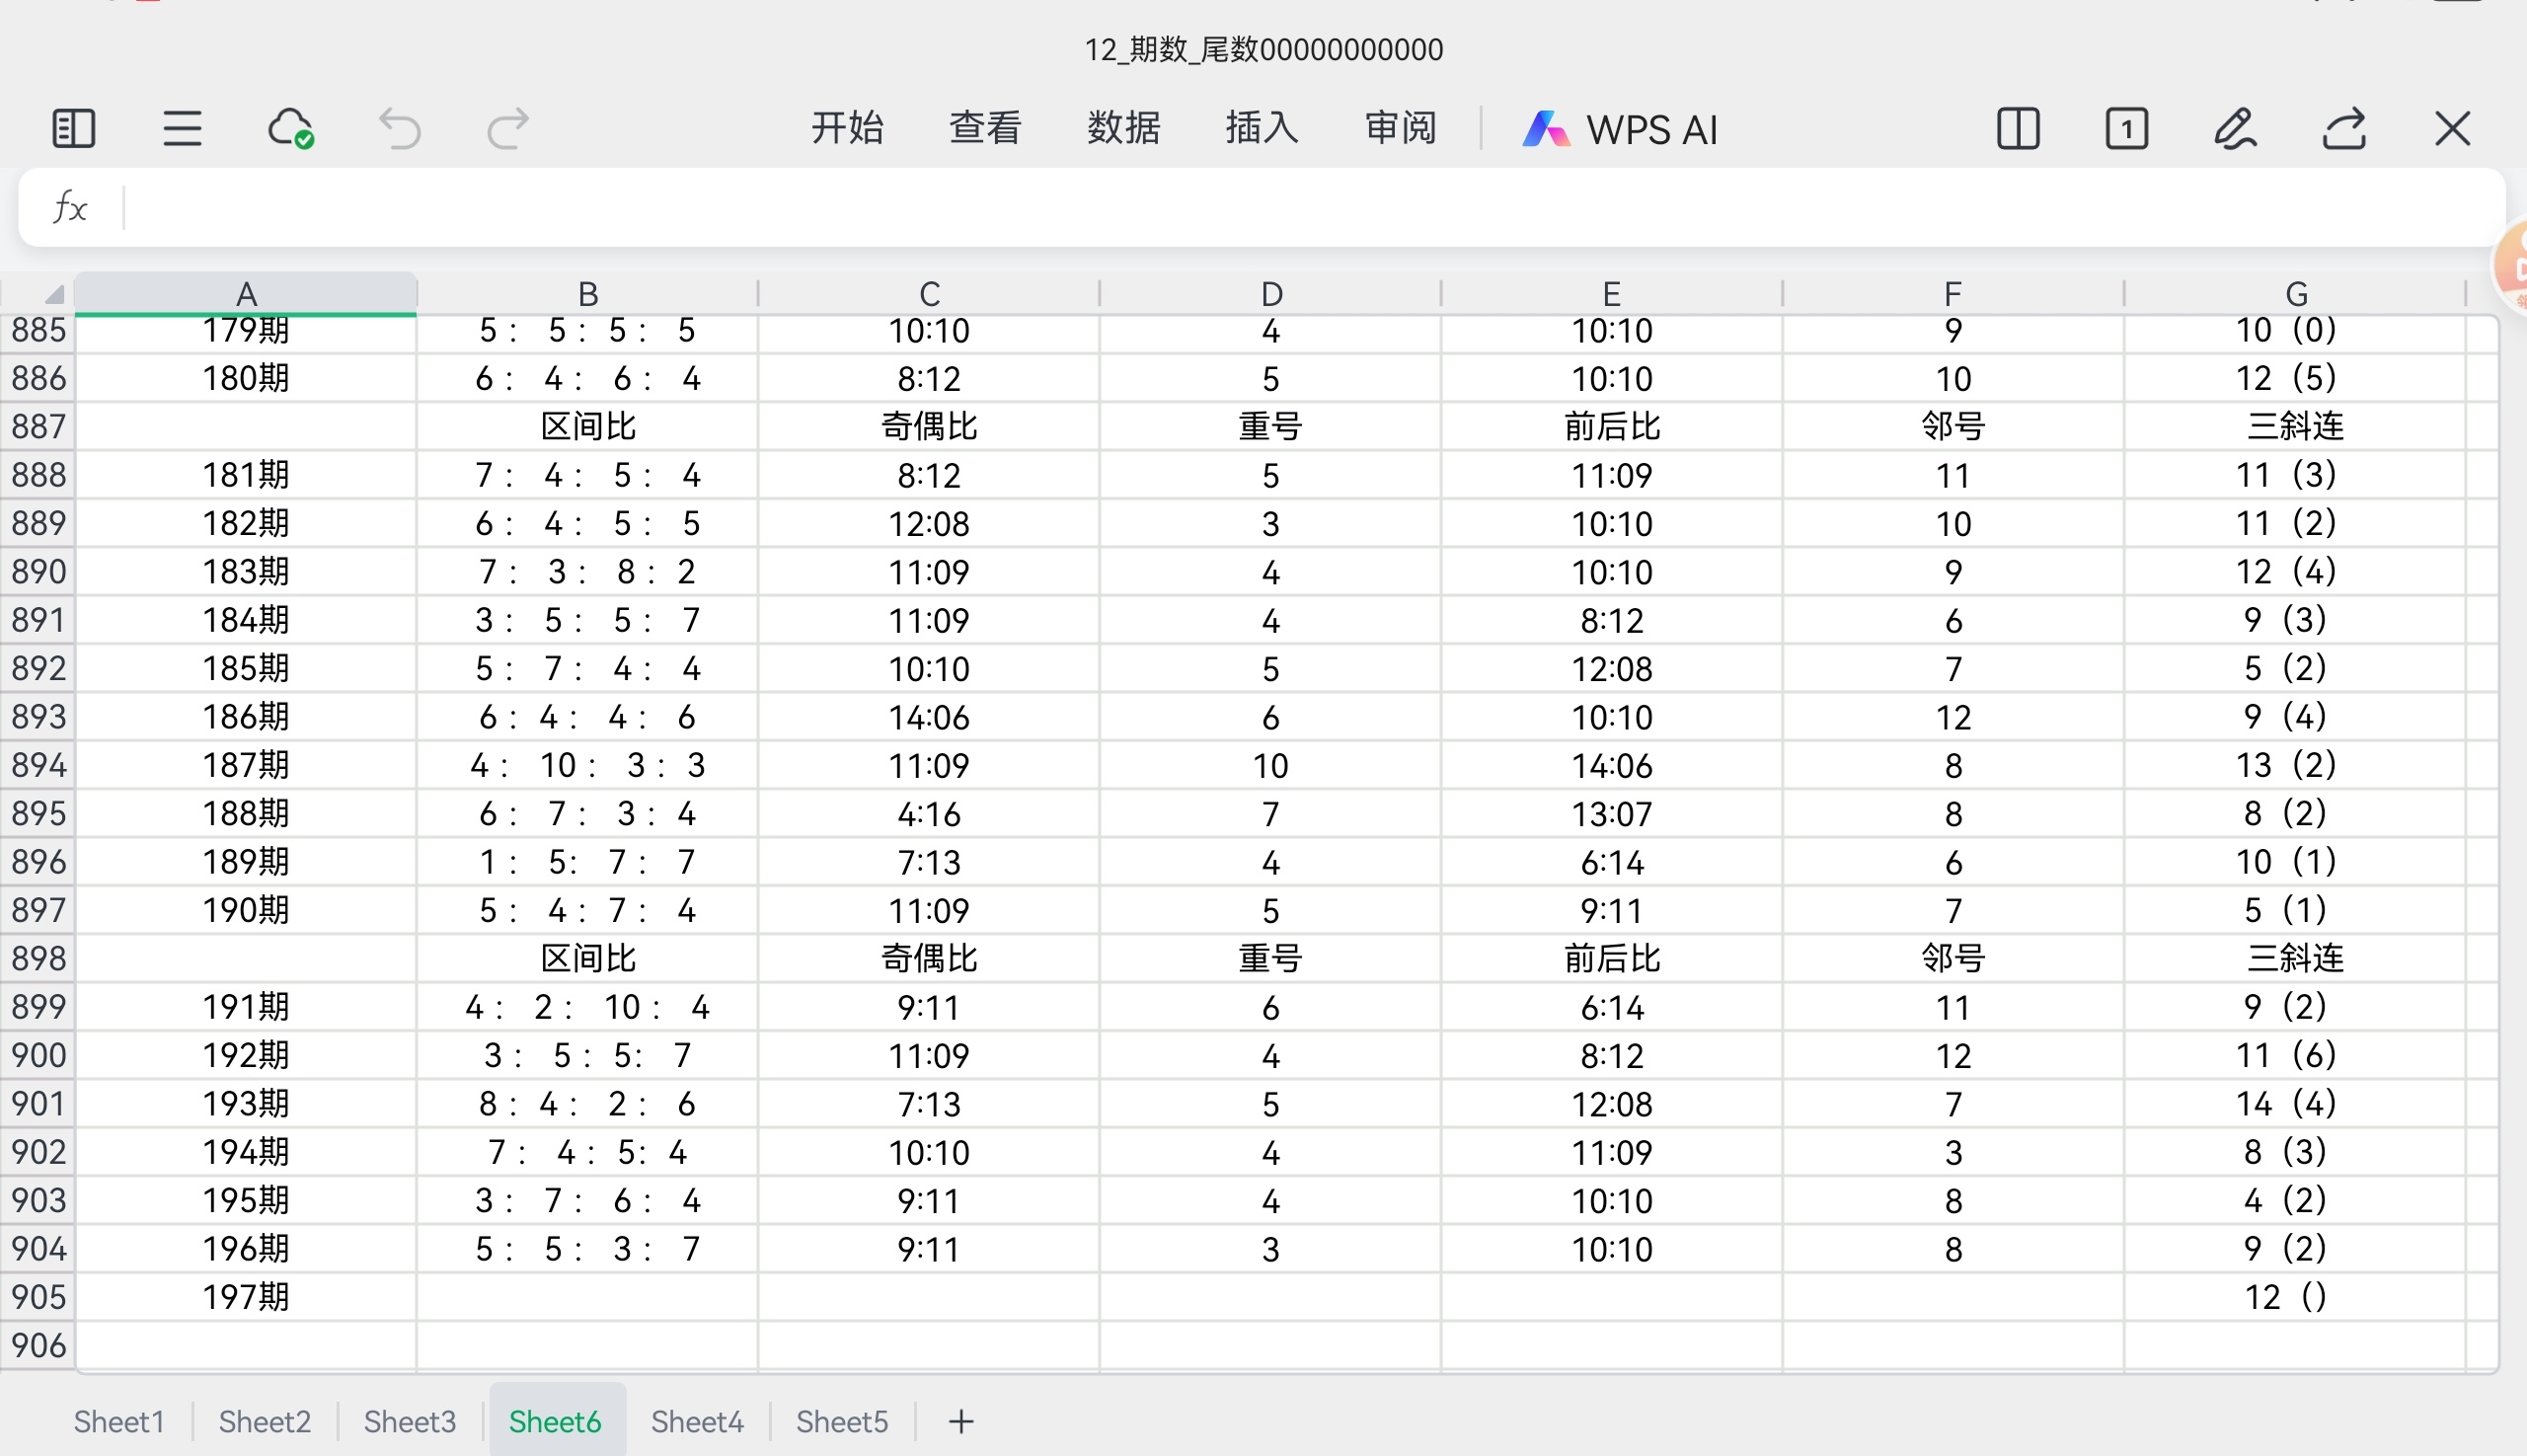Open the hamburger menu icon
Viewport: 2527px width, 1456px height.
(182, 129)
